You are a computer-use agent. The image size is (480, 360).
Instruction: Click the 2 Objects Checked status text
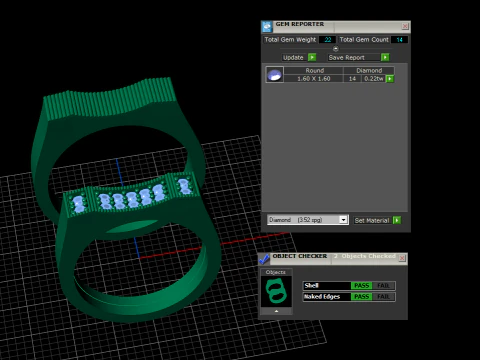click(x=365, y=256)
